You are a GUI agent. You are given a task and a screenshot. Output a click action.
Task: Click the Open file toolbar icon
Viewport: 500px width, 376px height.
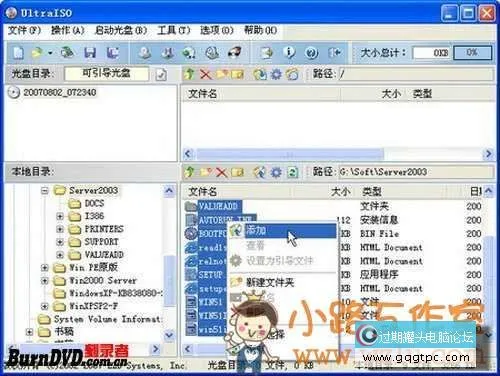pyautogui.click(x=37, y=53)
